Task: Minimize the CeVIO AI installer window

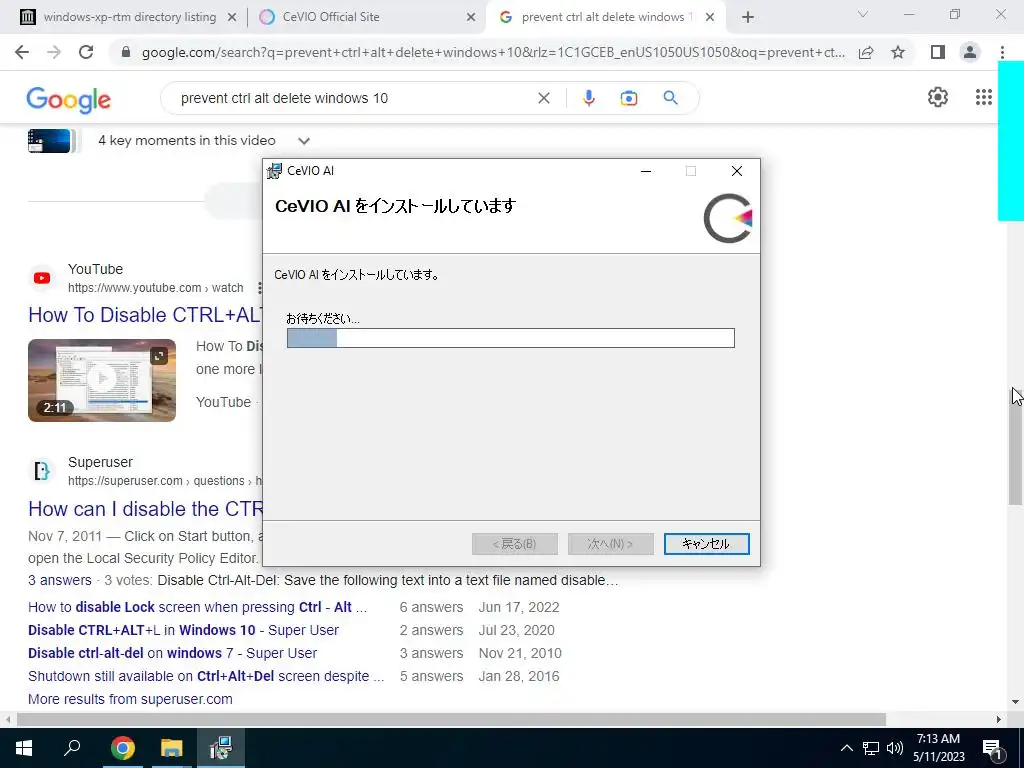Action: pyautogui.click(x=646, y=171)
